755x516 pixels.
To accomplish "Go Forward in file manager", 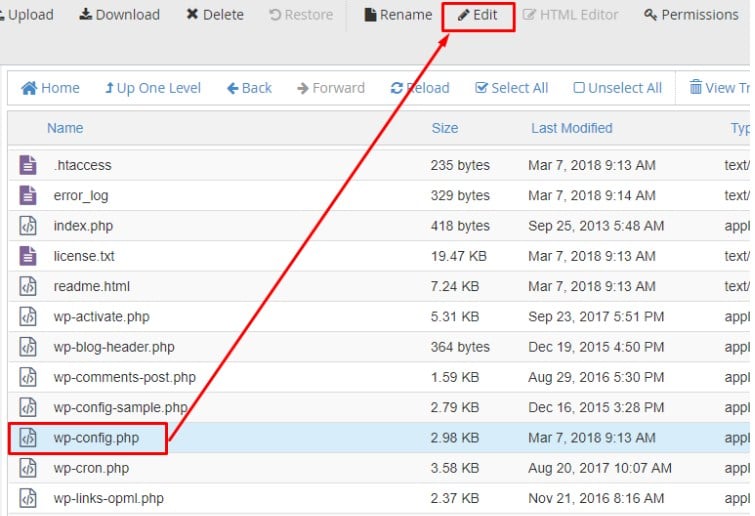I will click(x=331, y=88).
